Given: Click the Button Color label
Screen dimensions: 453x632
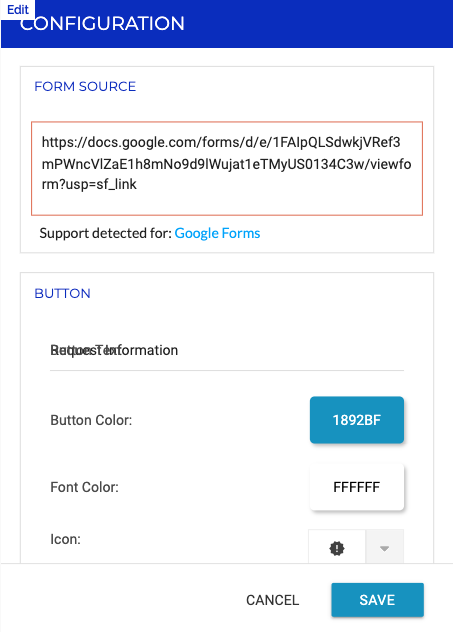Looking at the screenshot, I should coord(91,420).
